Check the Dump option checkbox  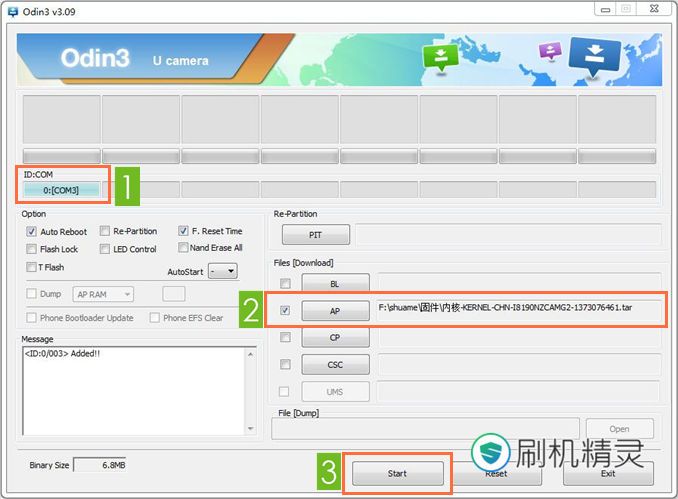pos(31,294)
